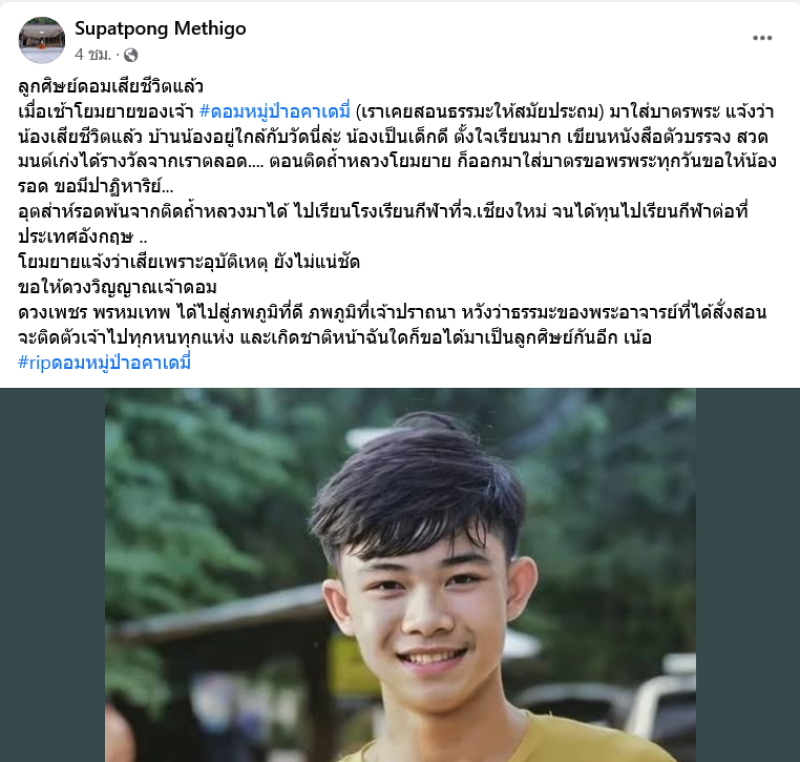Viewport: 800px width, 762px height.
Task: Click the first line "ลูกศิษย์ดอมเสียชีวิตแล้ว"
Action: point(111,86)
